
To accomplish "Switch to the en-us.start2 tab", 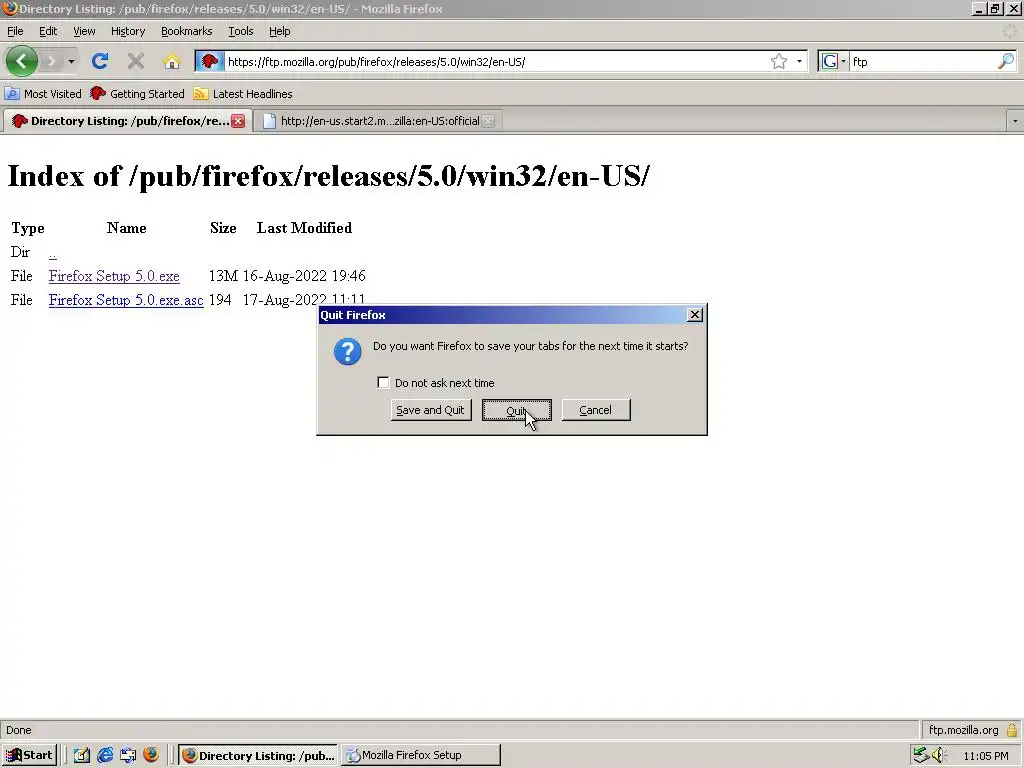I will coord(379,121).
